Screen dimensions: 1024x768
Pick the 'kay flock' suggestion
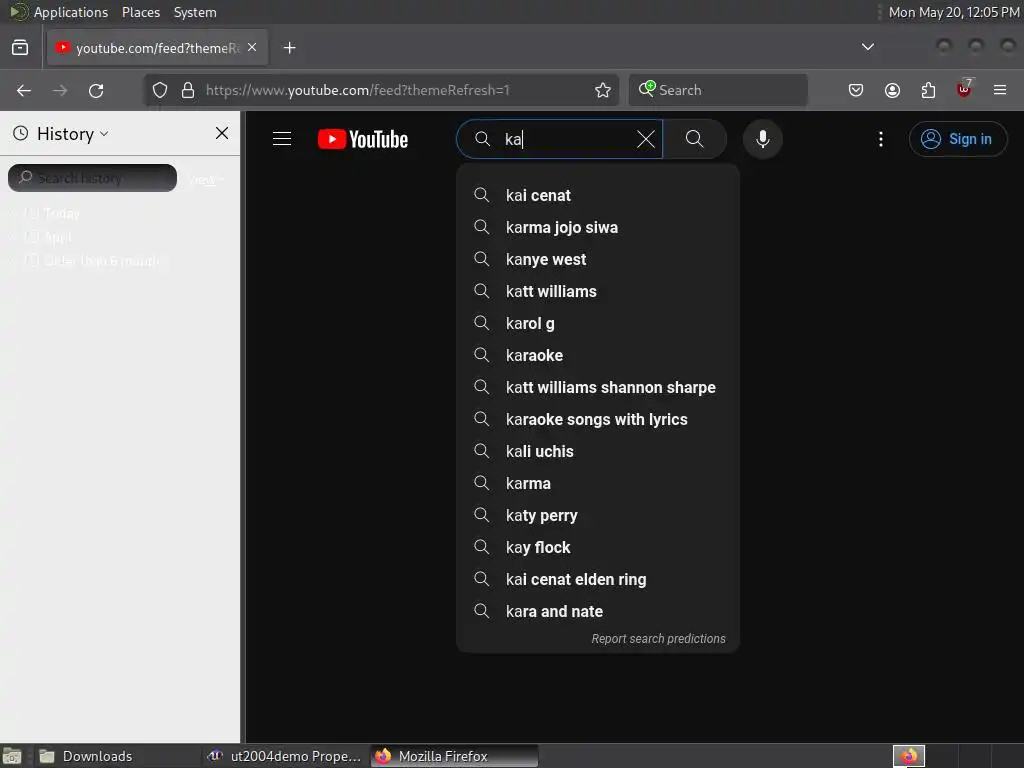tap(598, 547)
